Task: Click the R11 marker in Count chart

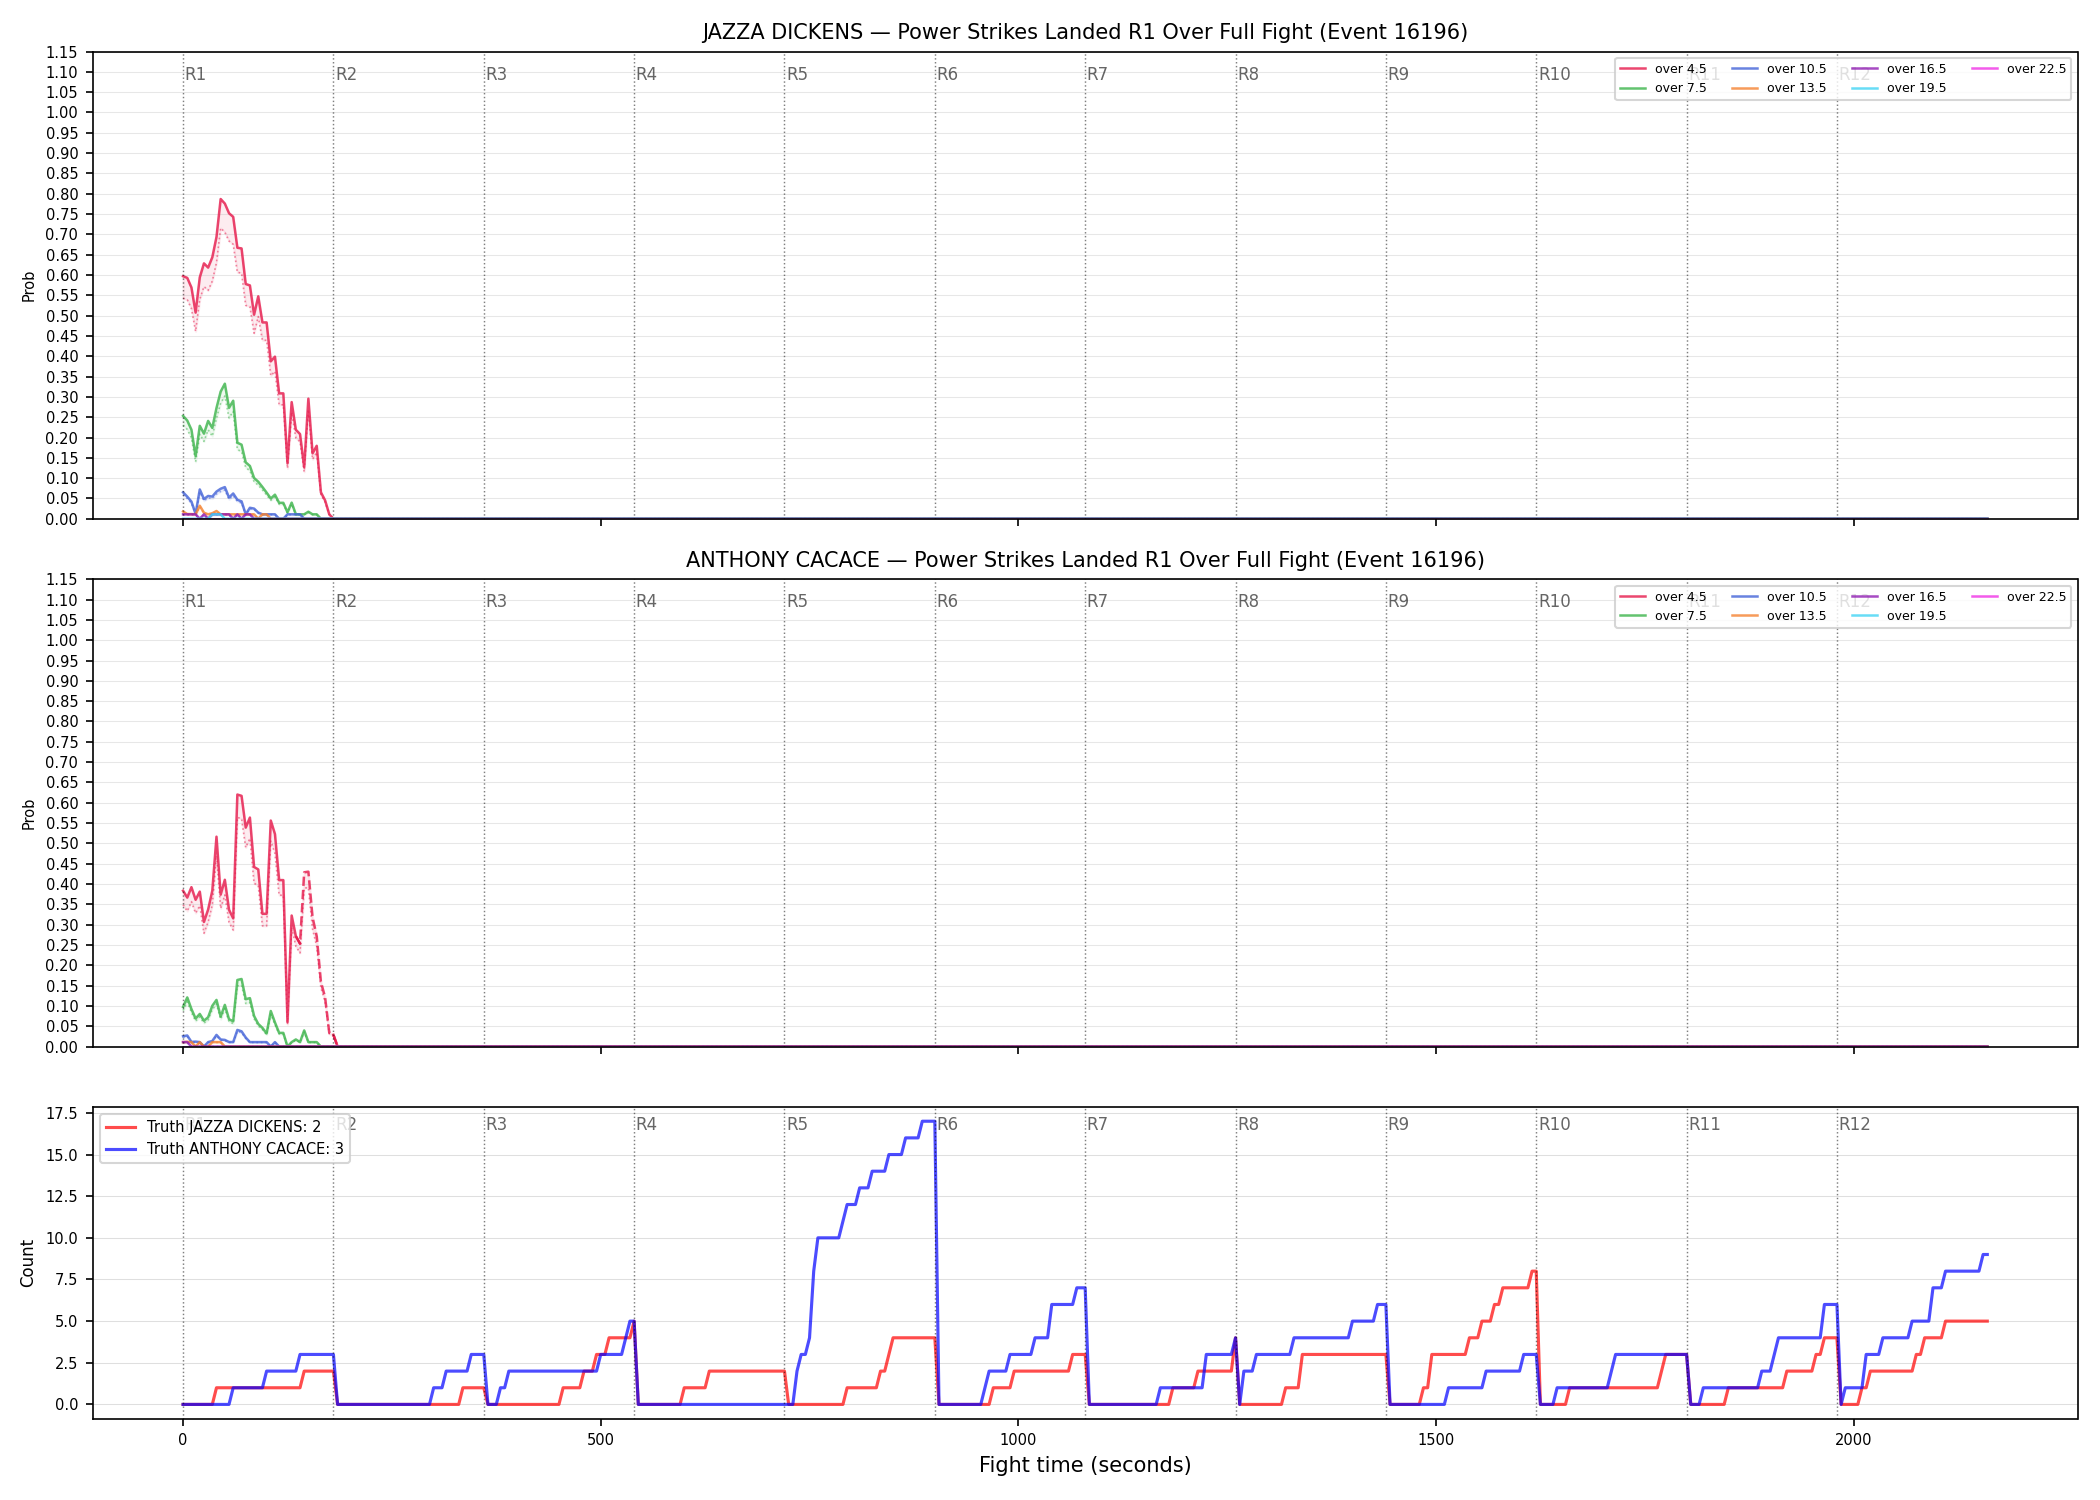Action: tap(1705, 1124)
